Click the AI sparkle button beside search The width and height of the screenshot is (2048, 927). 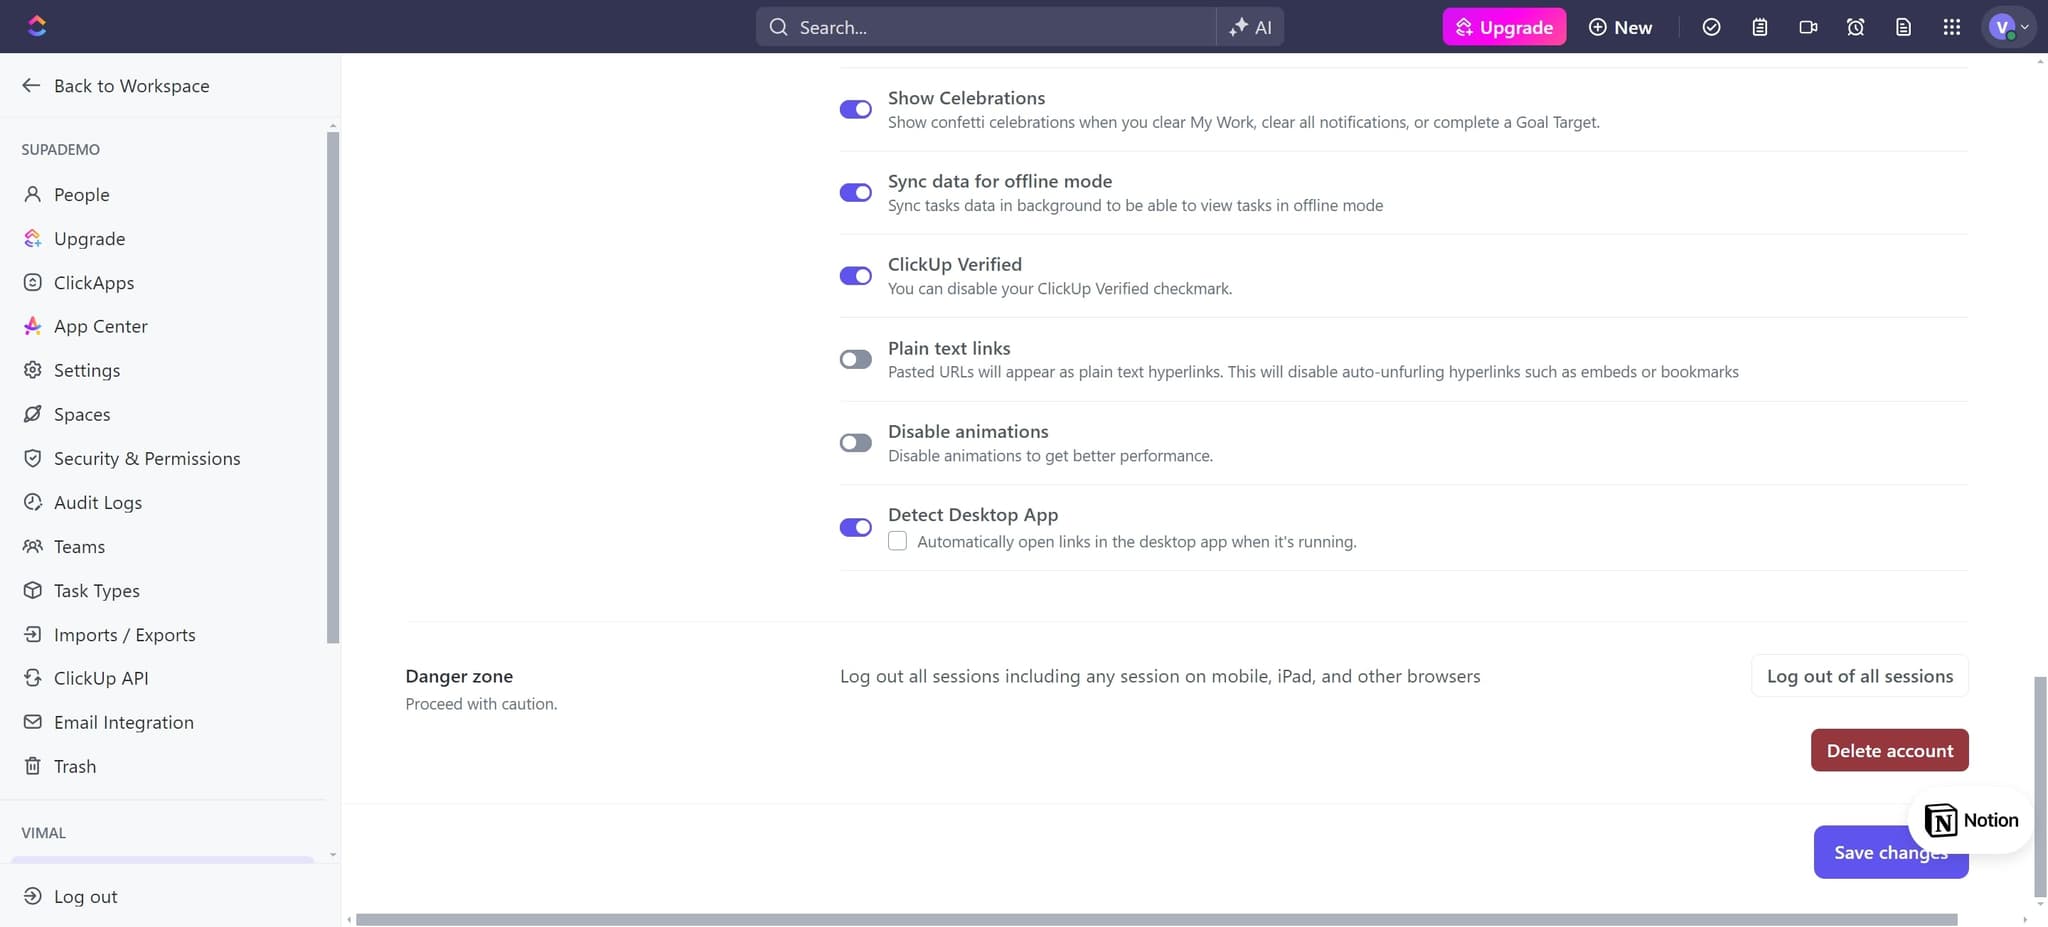coord(1250,27)
